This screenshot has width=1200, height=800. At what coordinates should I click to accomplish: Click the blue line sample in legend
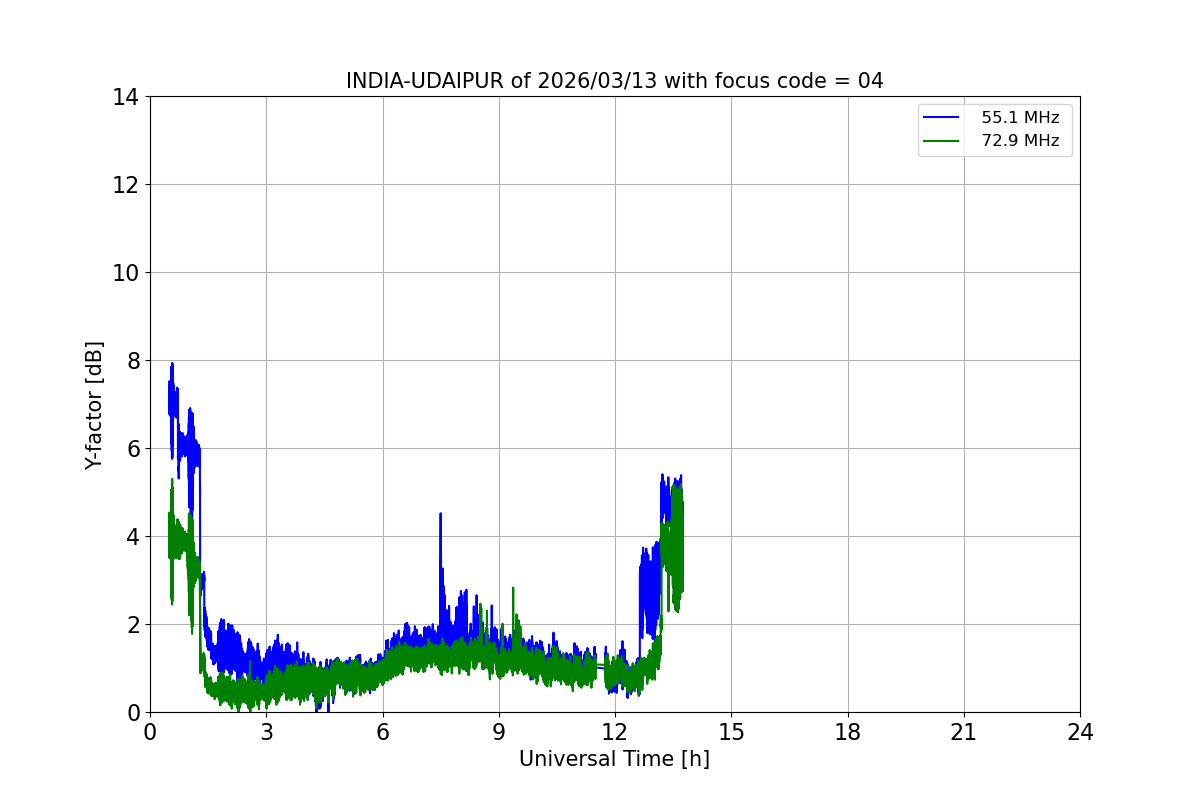[941, 118]
